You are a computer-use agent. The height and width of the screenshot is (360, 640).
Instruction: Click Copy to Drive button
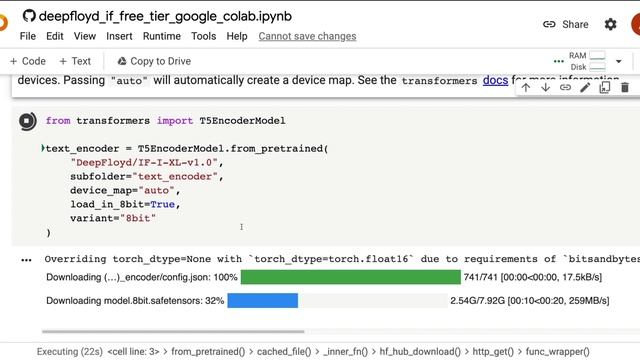click(x=154, y=61)
